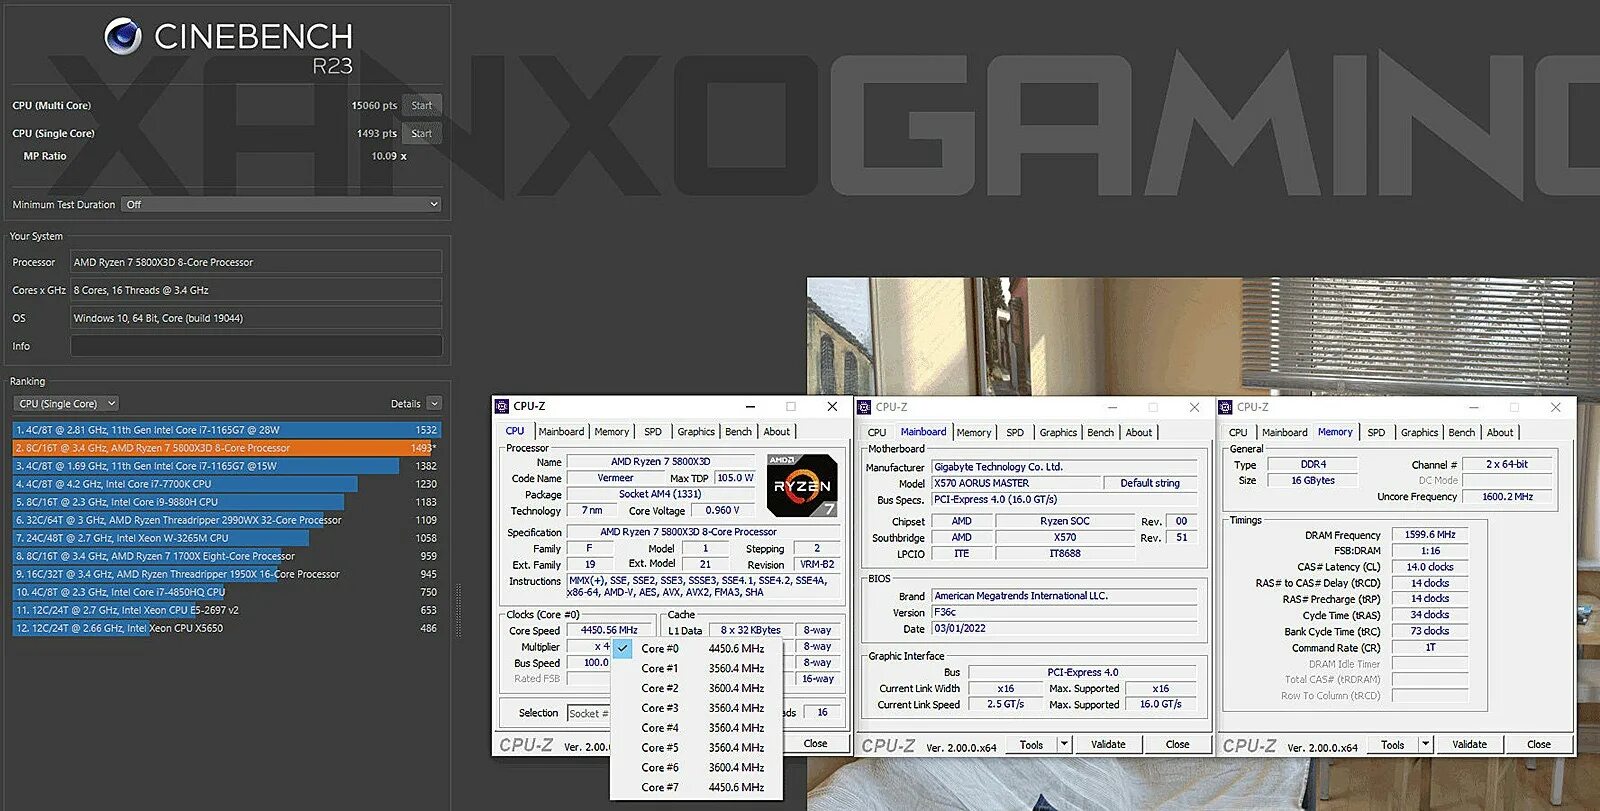Click the CPU-Z window title icon of the CPU window

pyautogui.click(x=502, y=406)
